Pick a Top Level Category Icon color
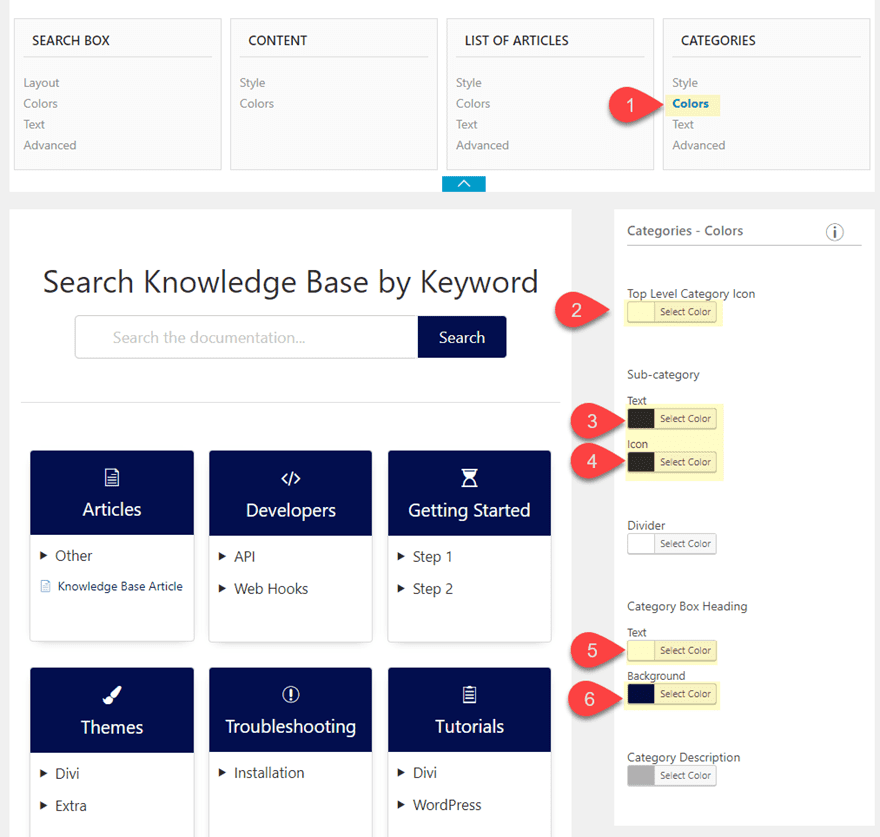 tap(688, 312)
